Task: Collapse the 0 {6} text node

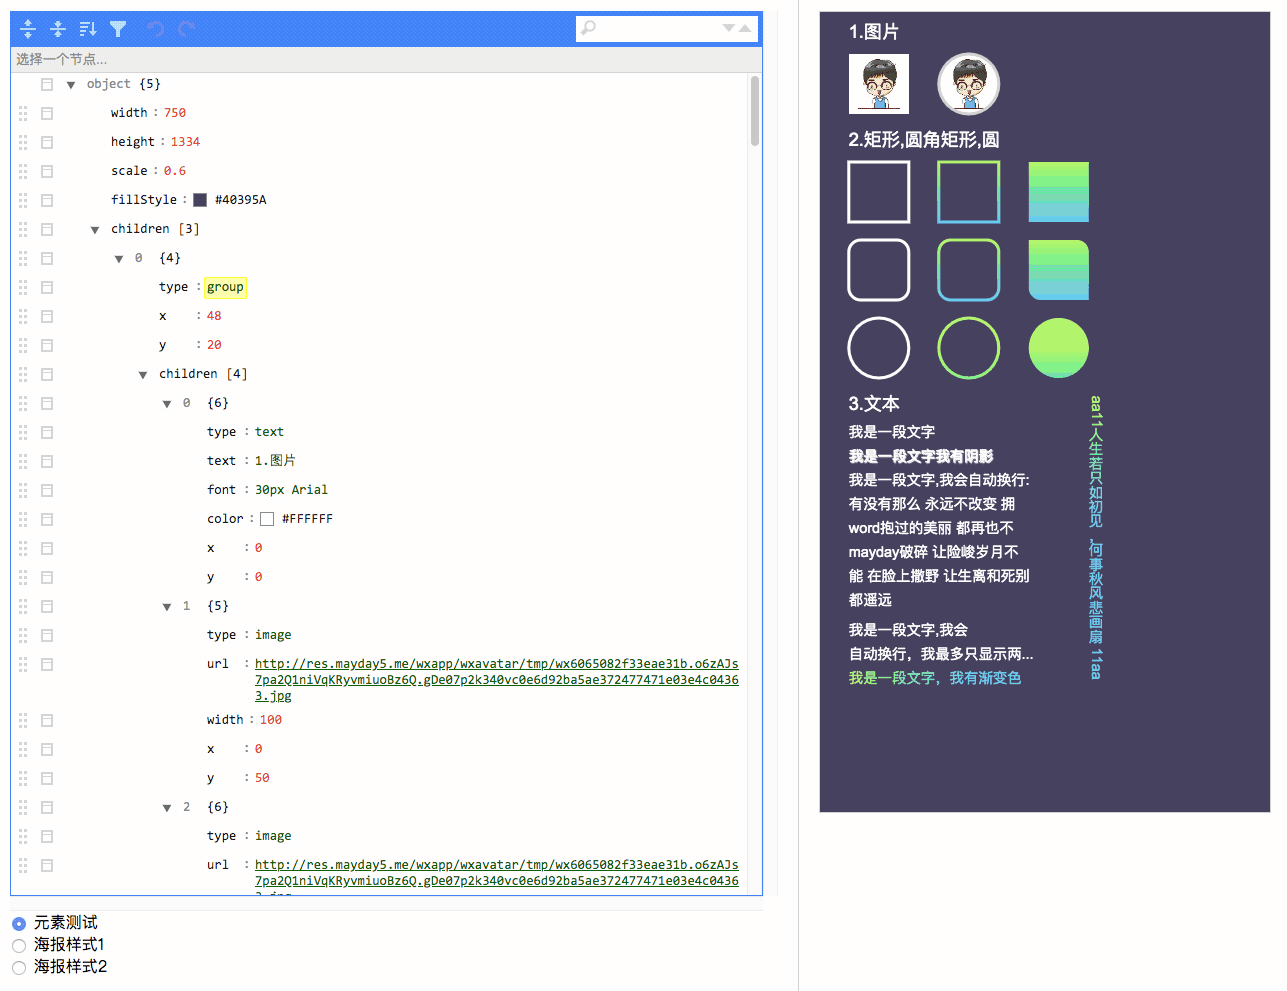Action: (167, 404)
